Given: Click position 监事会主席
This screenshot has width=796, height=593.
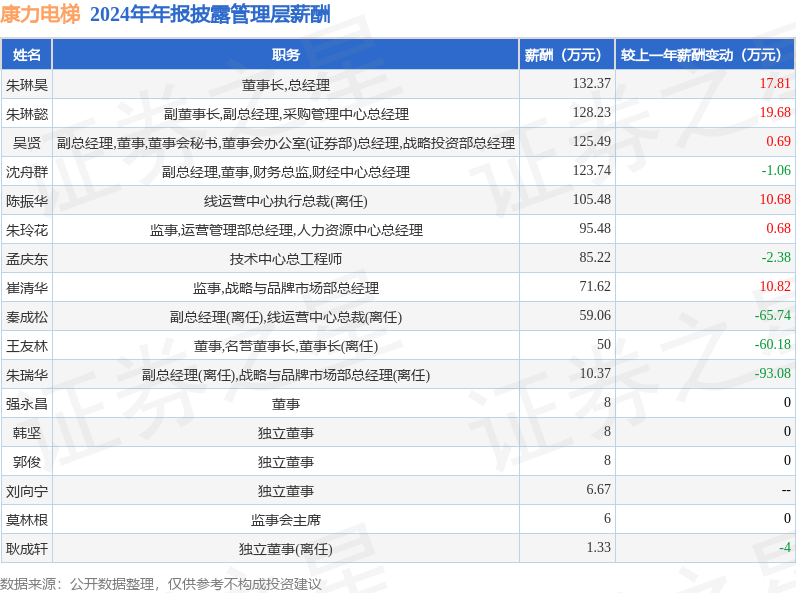Looking at the screenshot, I should tap(286, 519).
